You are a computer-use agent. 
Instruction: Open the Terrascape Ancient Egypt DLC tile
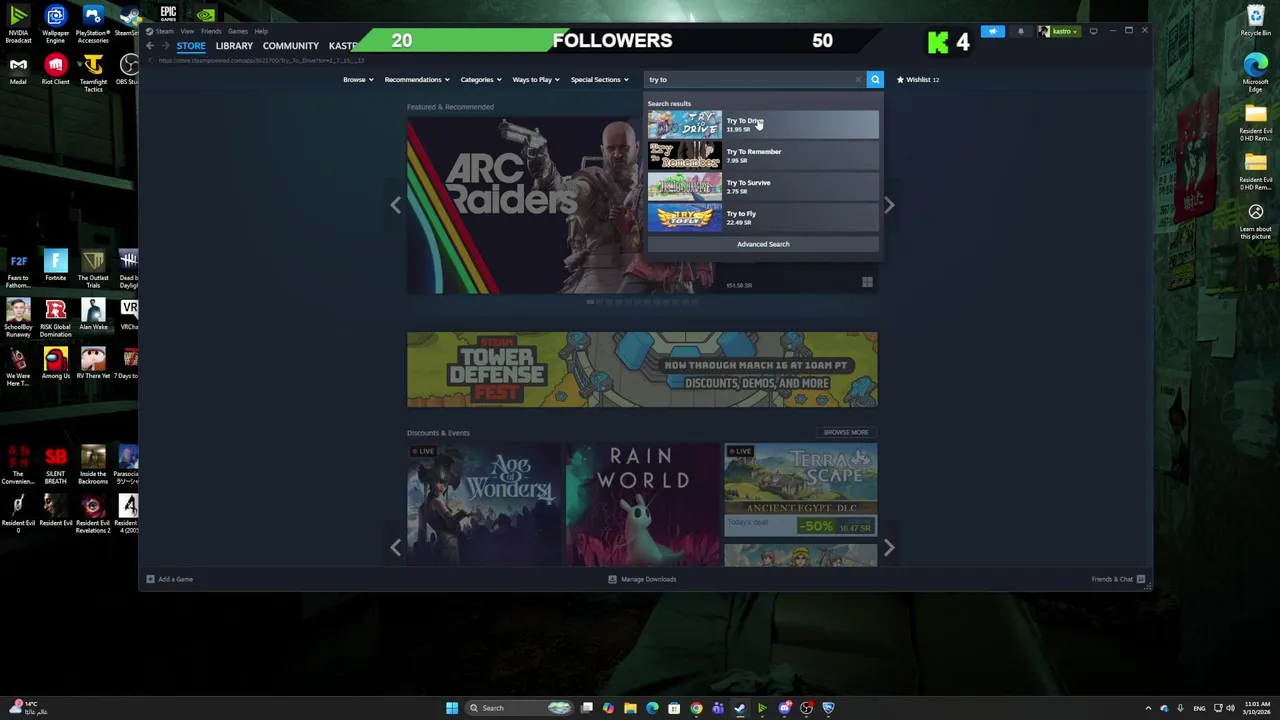[x=801, y=490]
